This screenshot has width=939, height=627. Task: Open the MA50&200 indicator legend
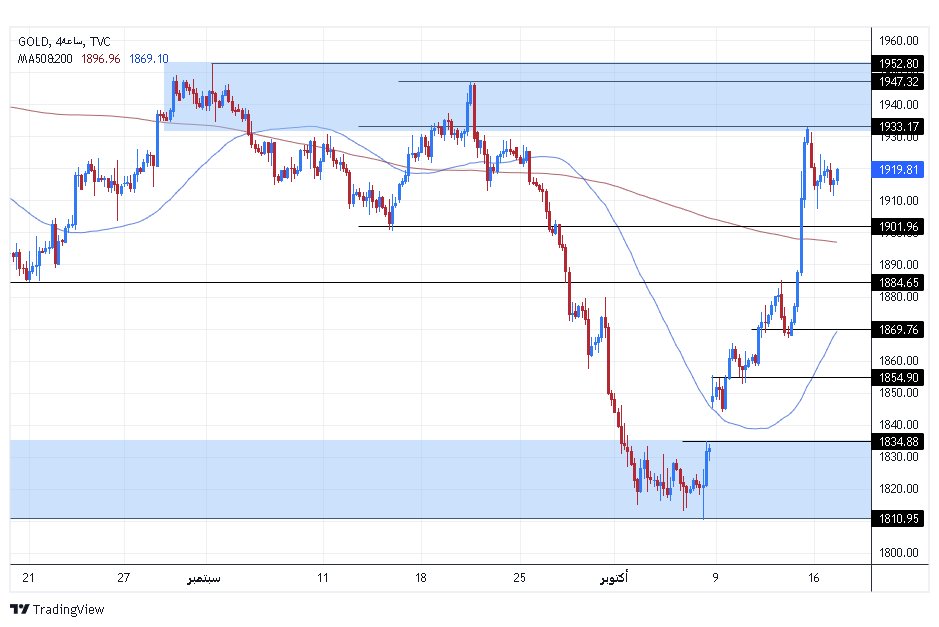(x=46, y=59)
